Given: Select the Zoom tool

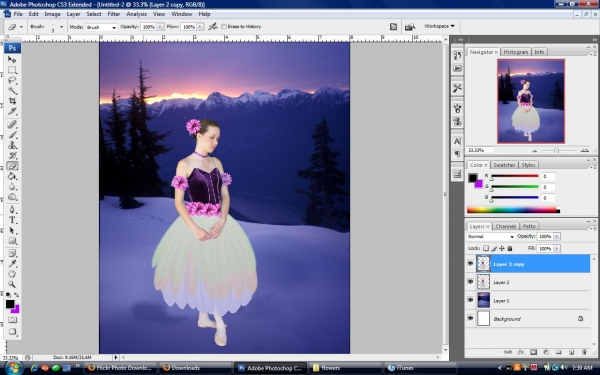Looking at the screenshot, I should click(x=12, y=284).
